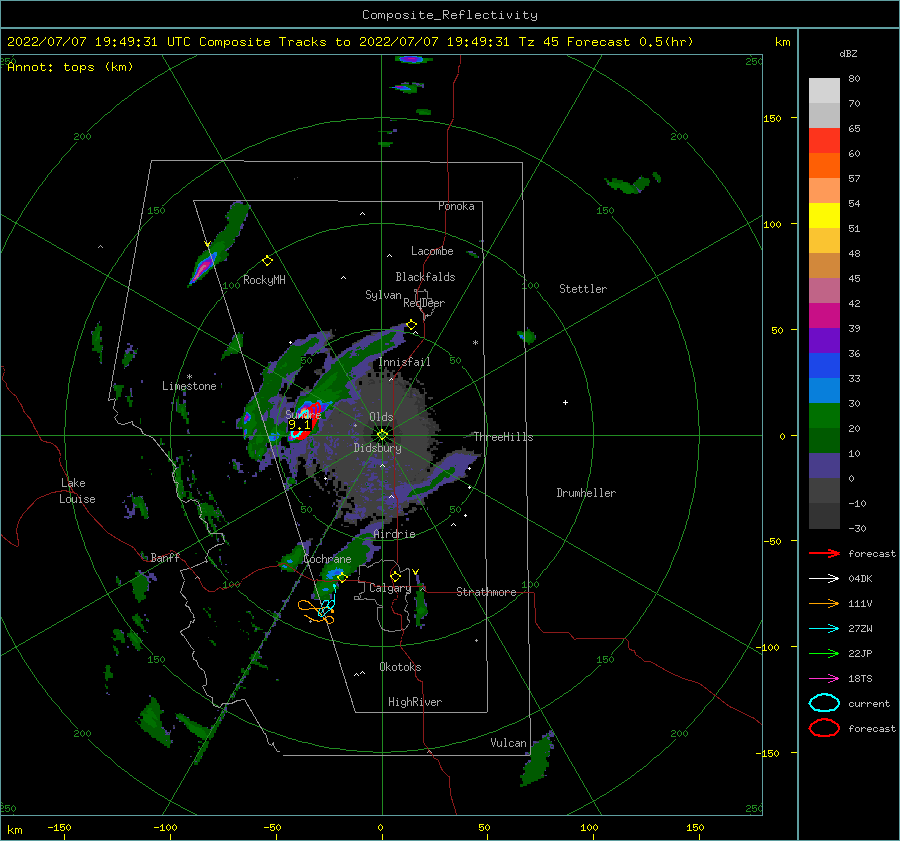Click the ThreeHills label
Screen dimensions: 900x841
503,437
